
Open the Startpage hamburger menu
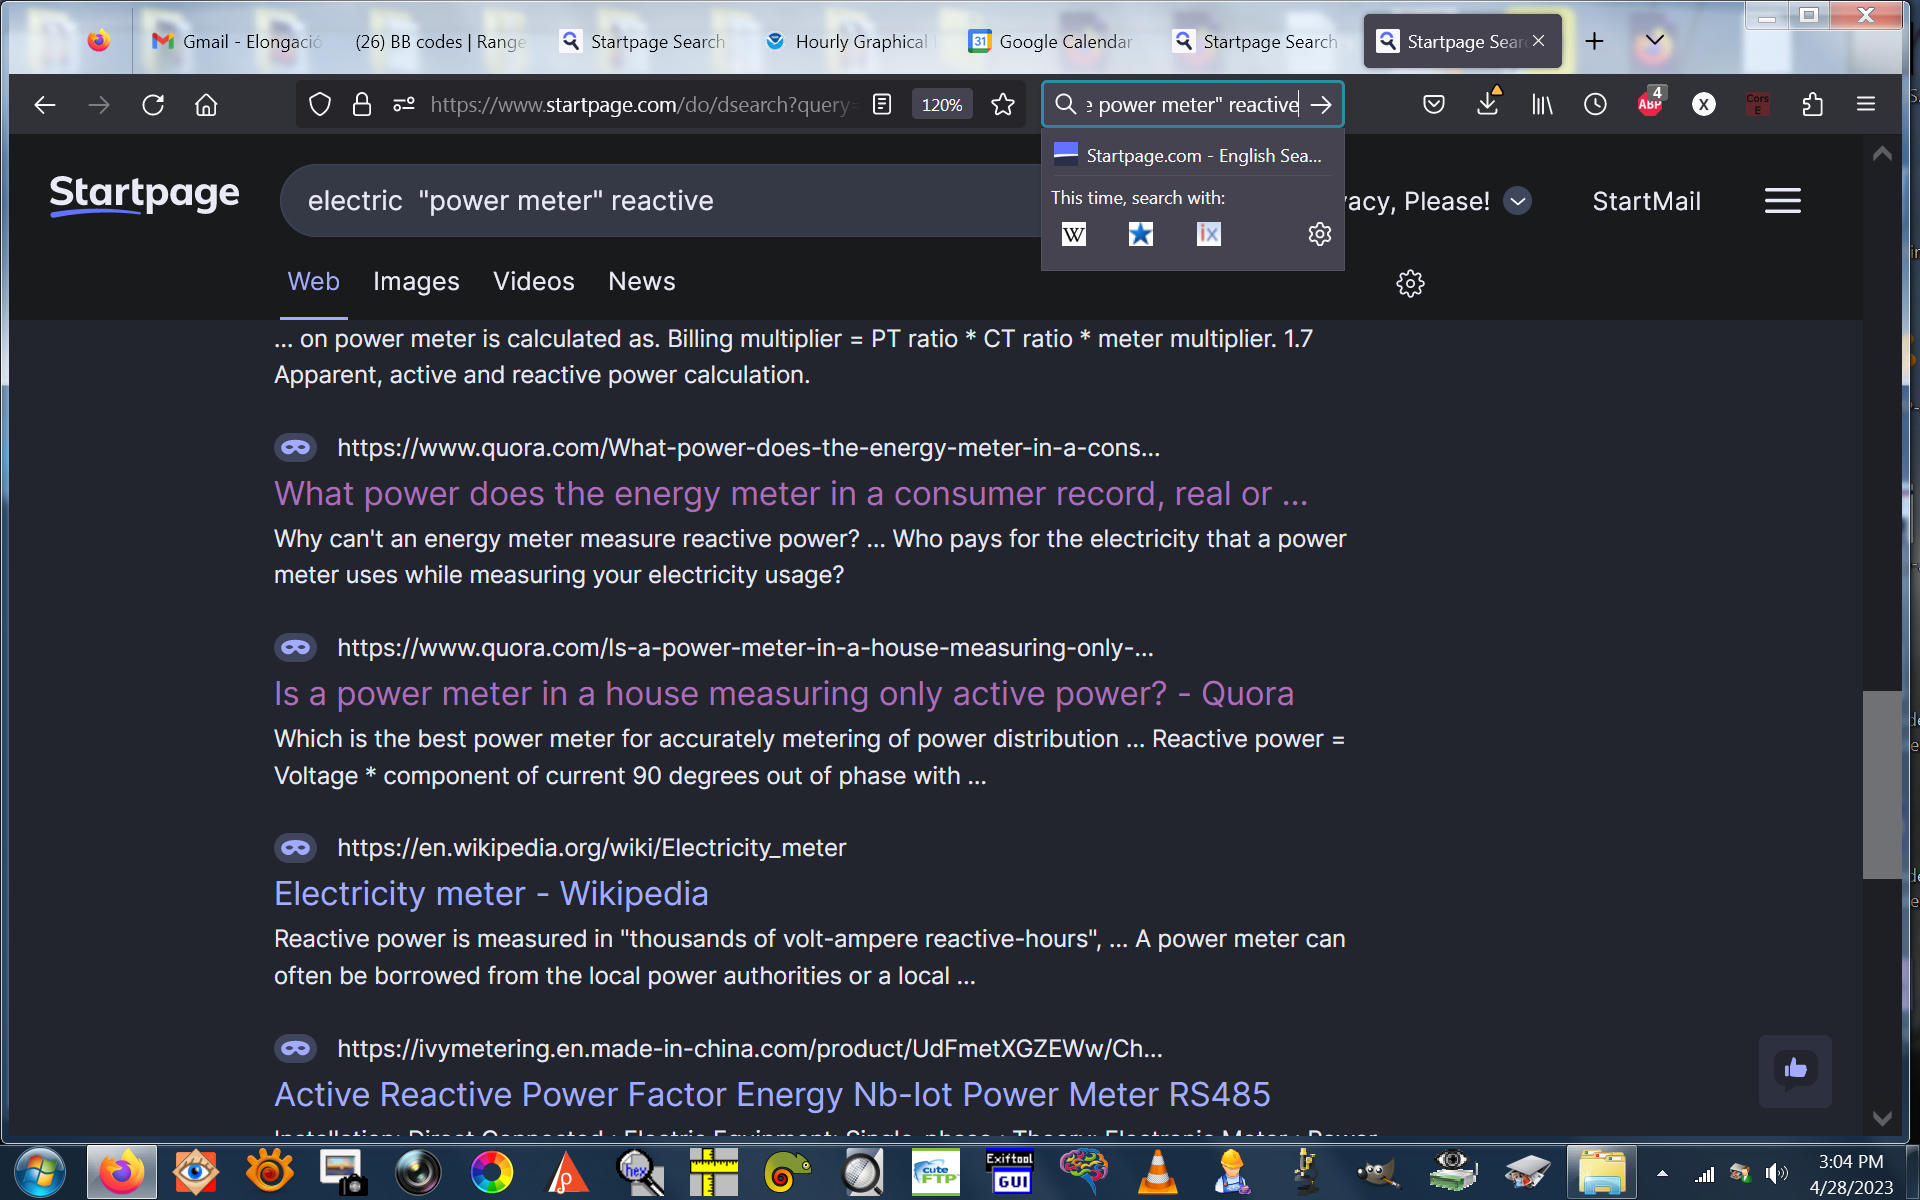click(1782, 201)
